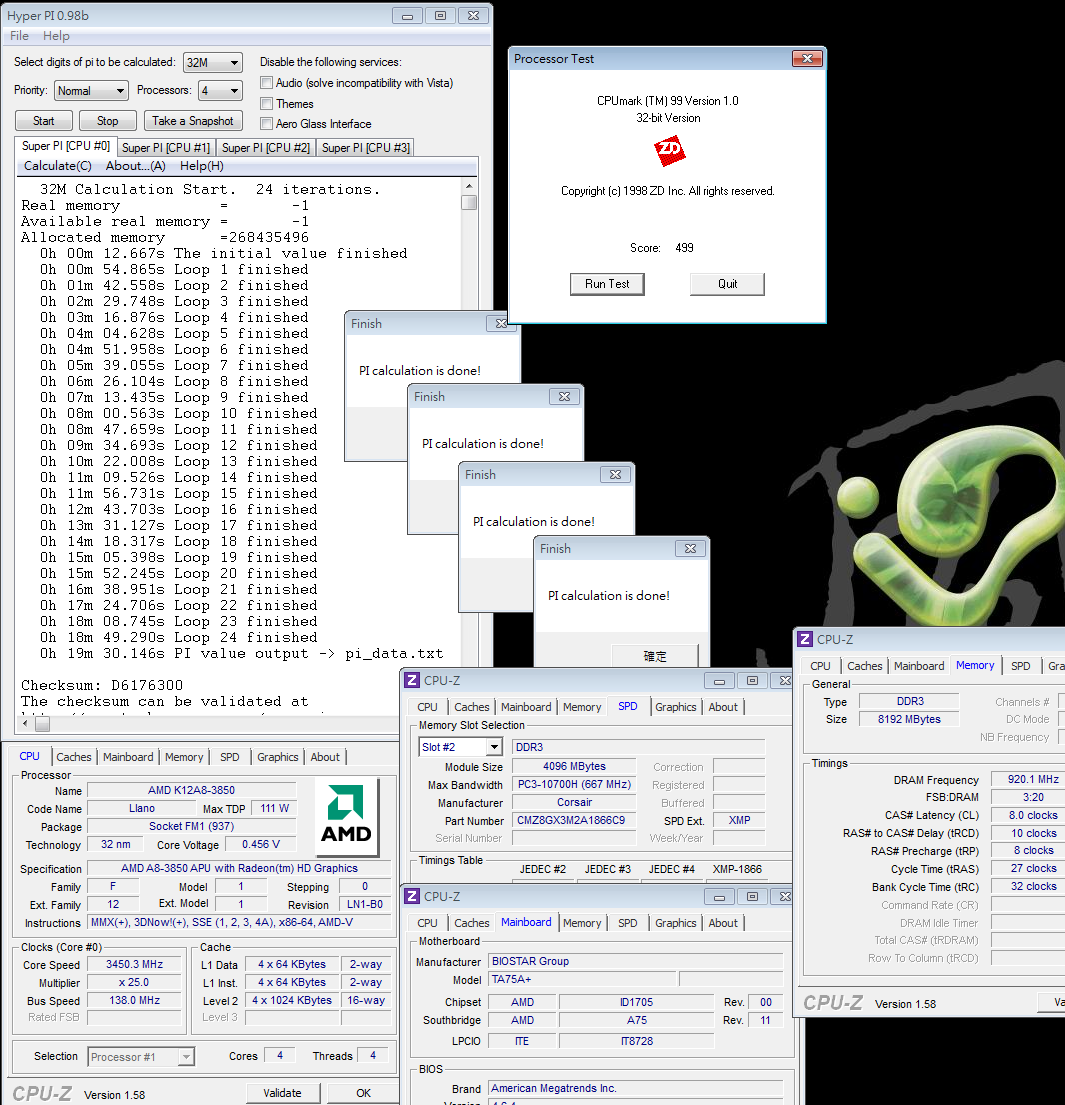
Task: Open the About...(A) menu
Action: click(135, 166)
